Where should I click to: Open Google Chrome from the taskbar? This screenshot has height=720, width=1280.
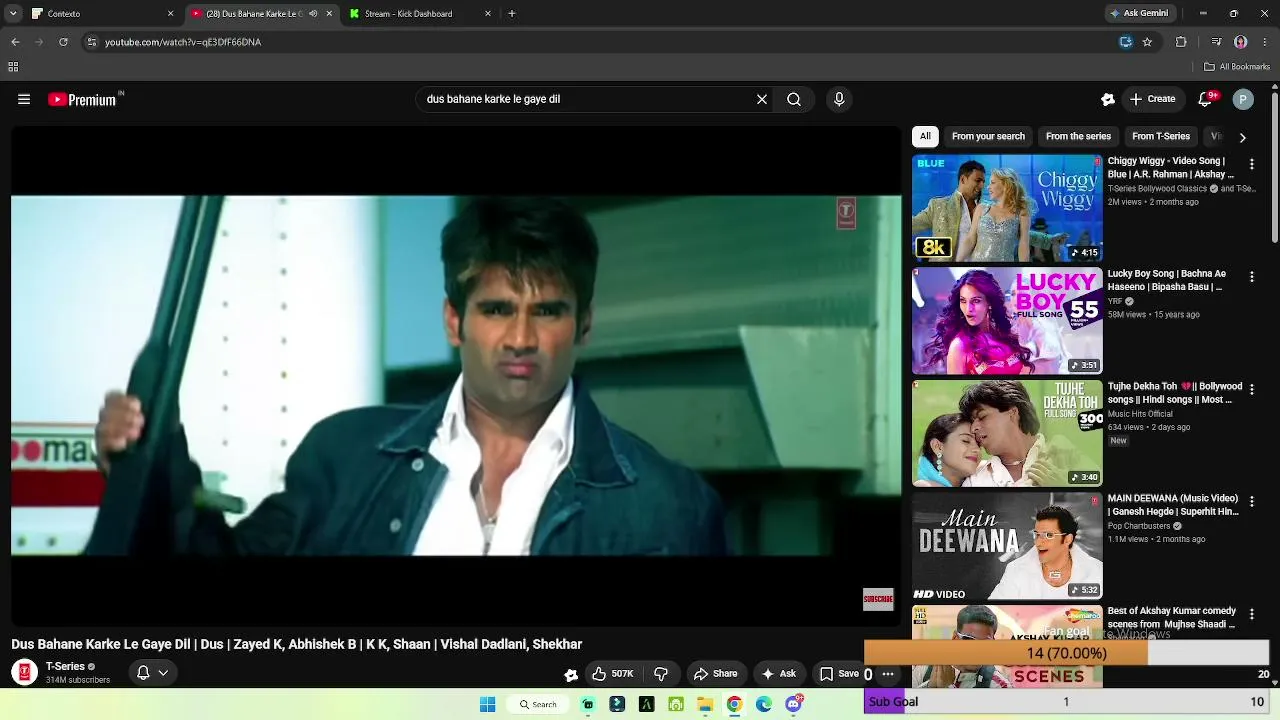(x=734, y=704)
